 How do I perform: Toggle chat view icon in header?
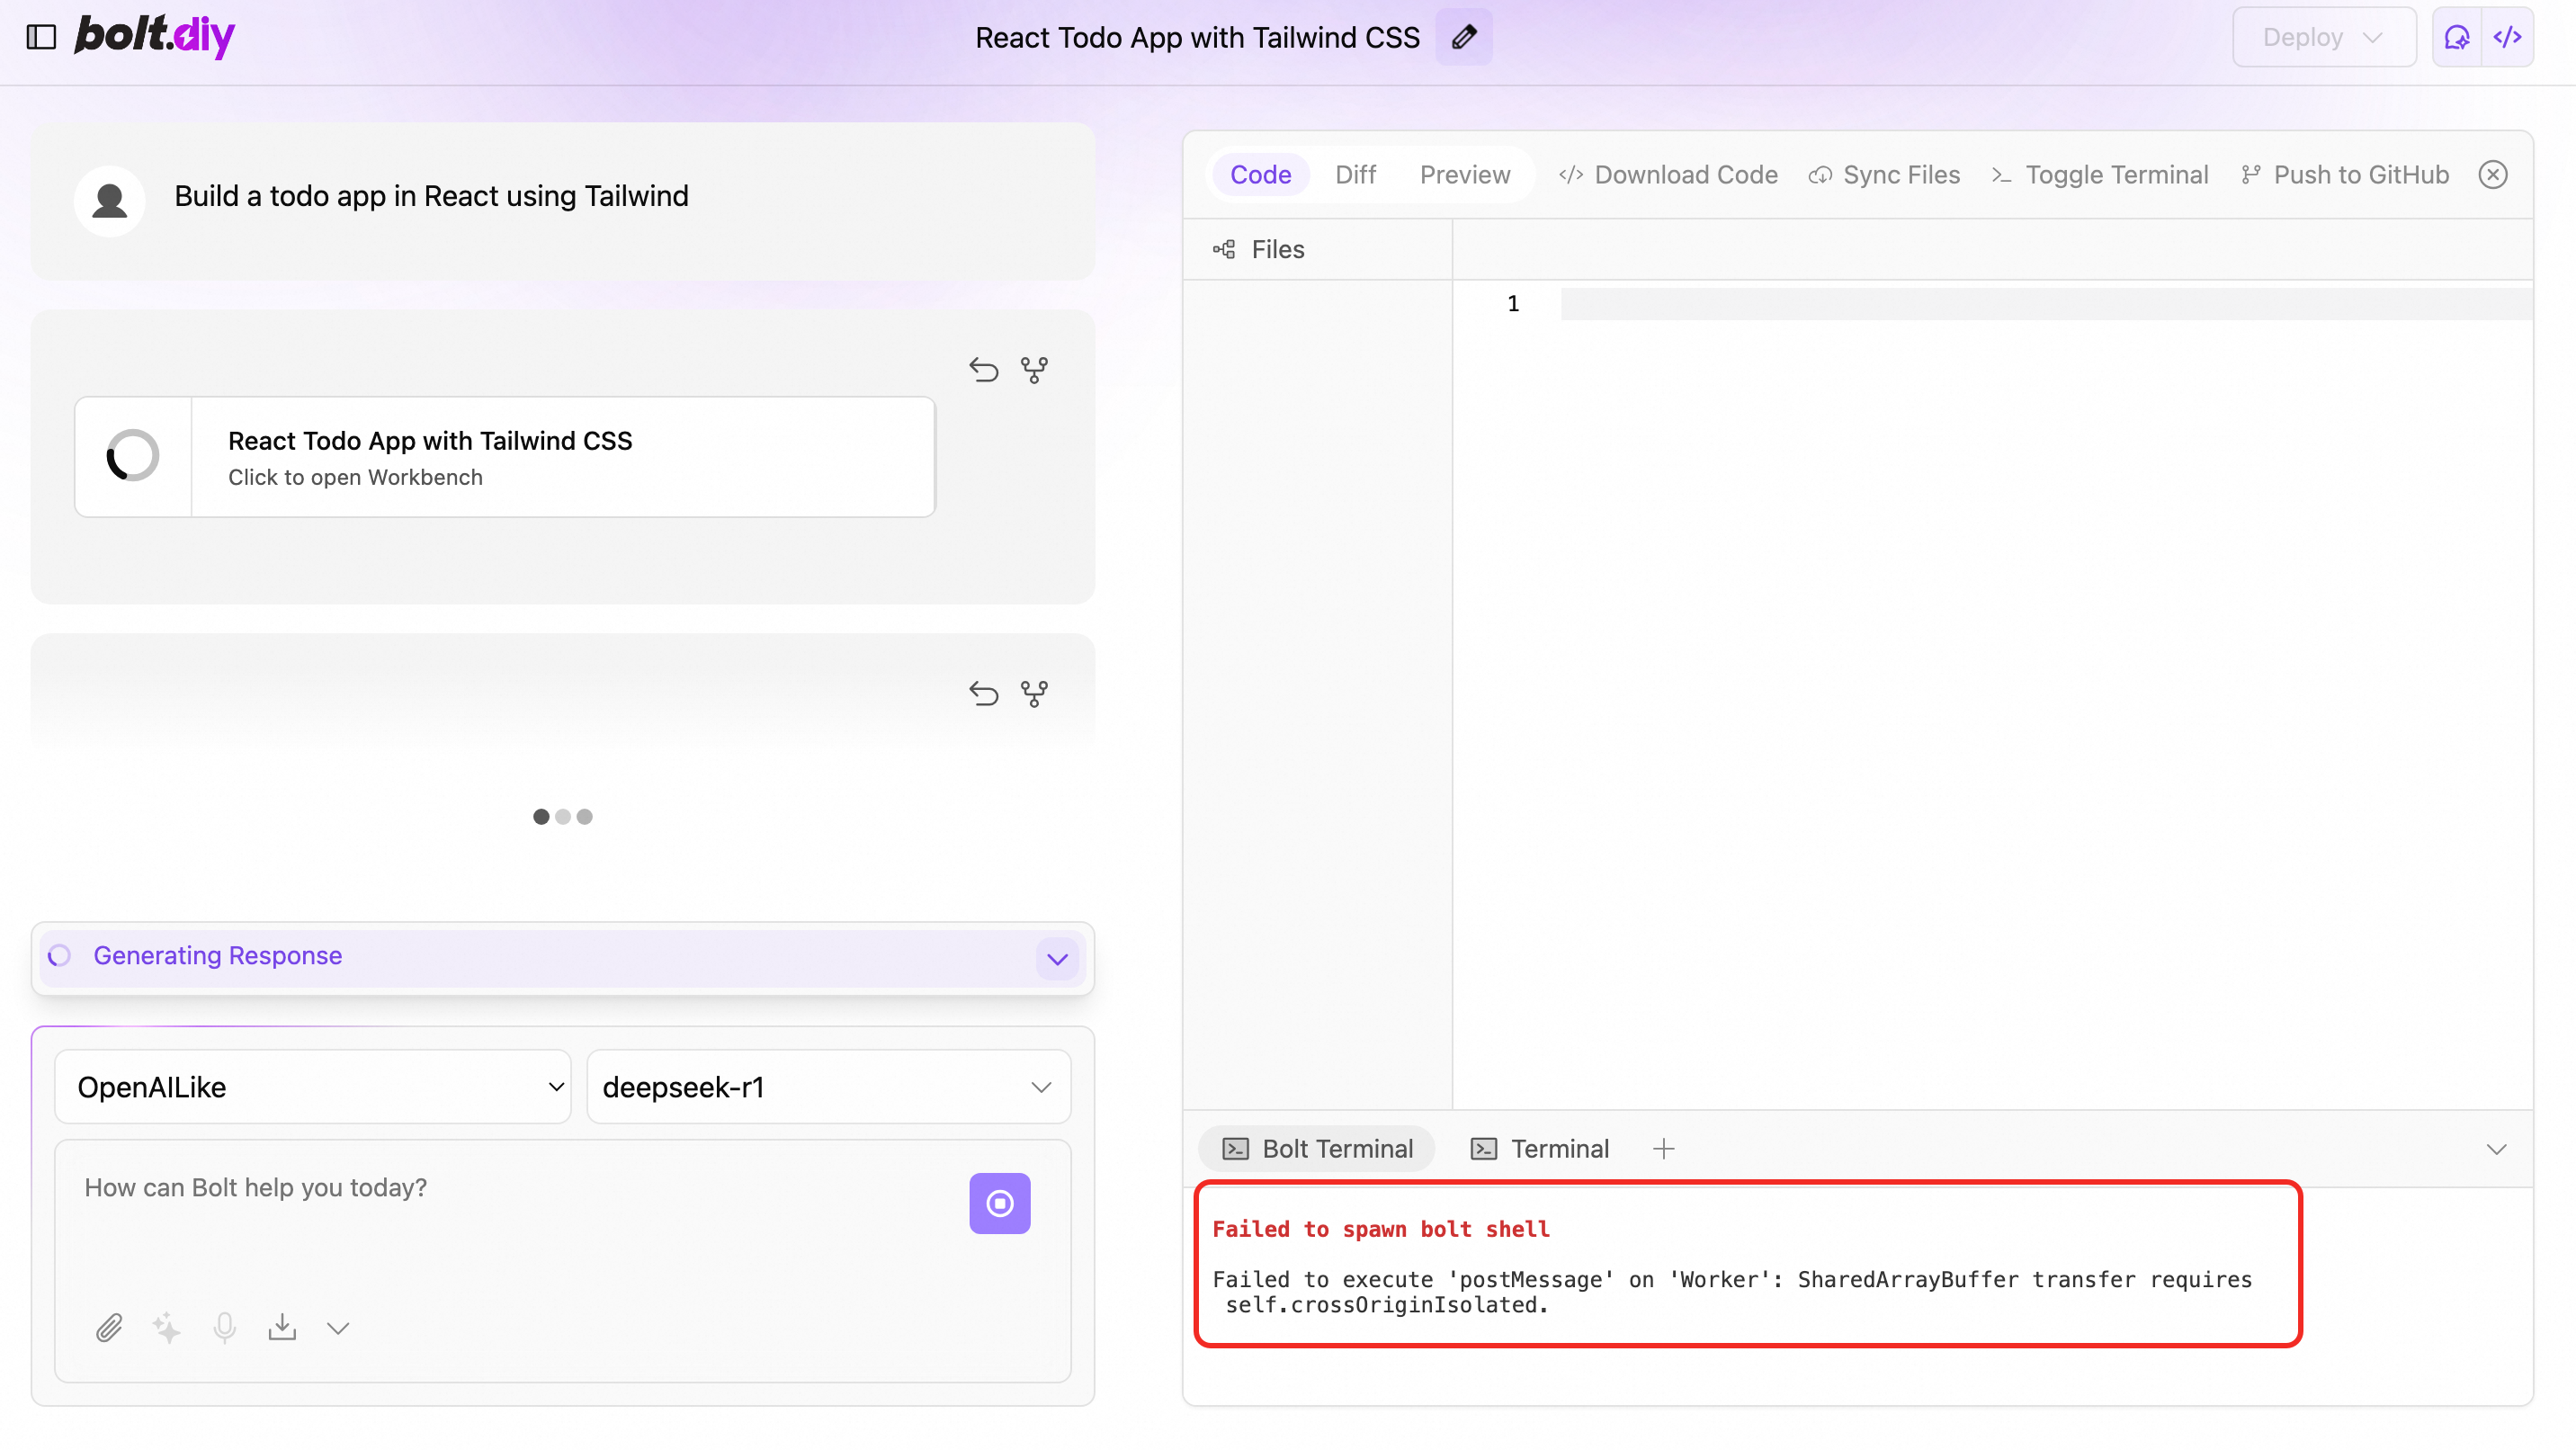tap(2457, 37)
